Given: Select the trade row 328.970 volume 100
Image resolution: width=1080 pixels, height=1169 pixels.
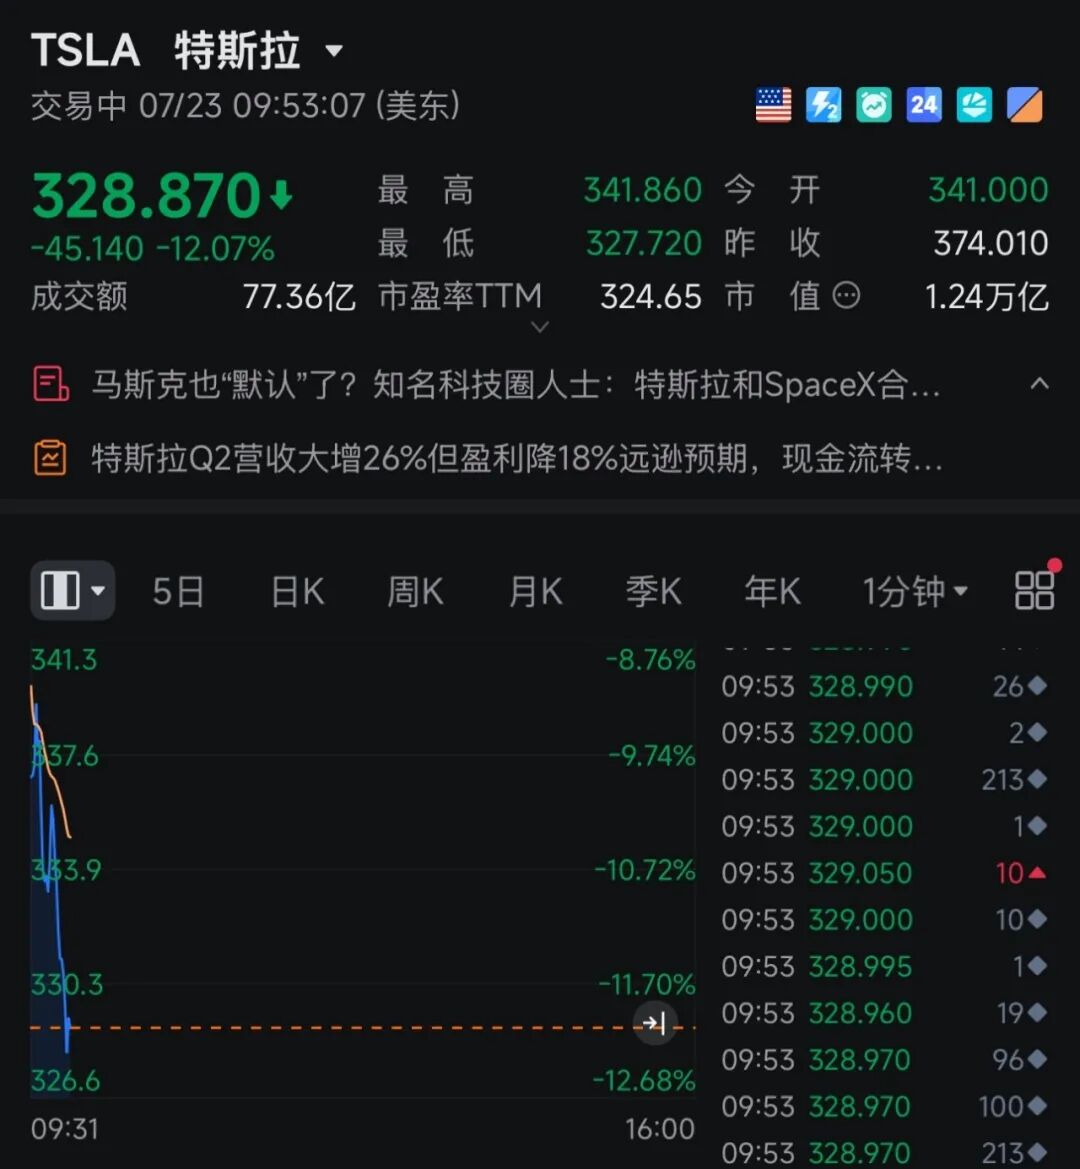Looking at the screenshot, I should click(884, 1106).
